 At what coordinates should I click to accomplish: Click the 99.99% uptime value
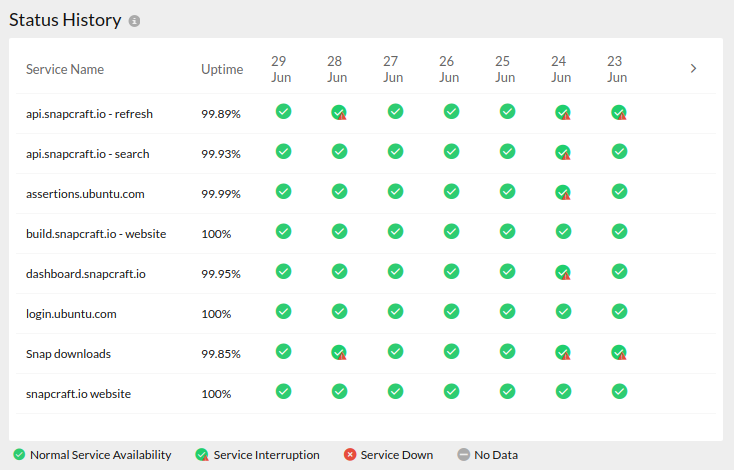[221, 194]
